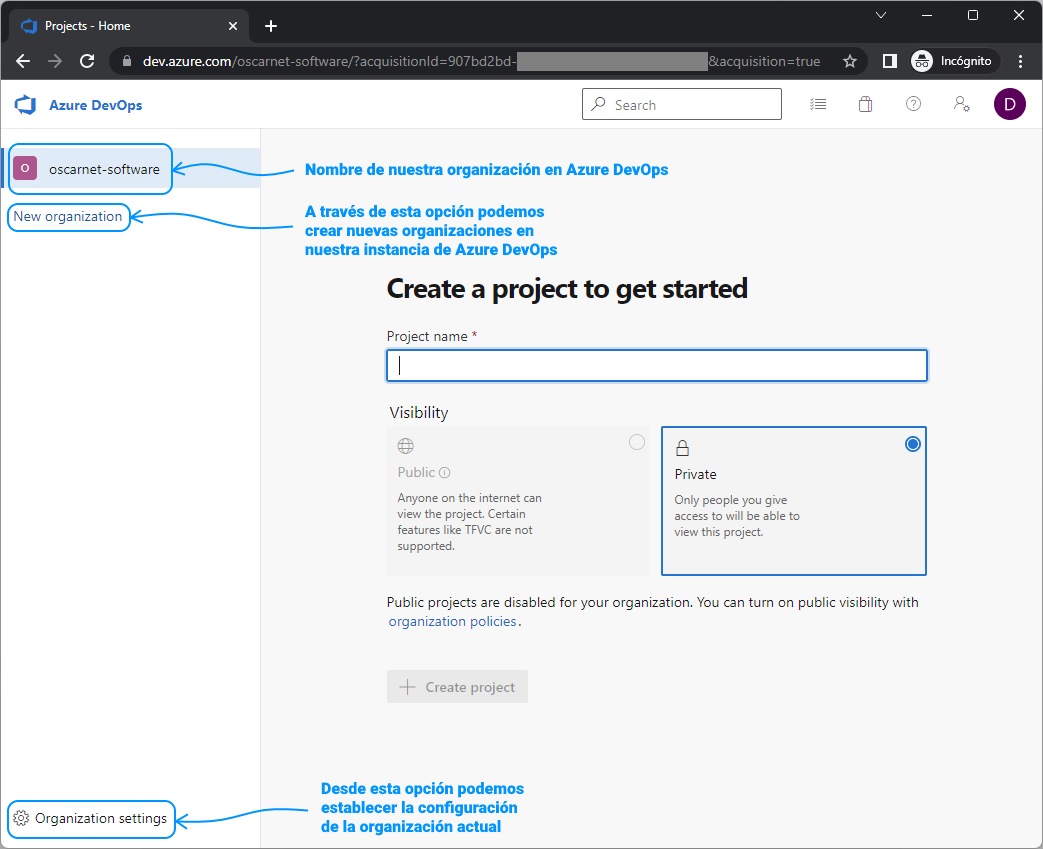Click the Create a project to get started heading
1043x849 pixels.
[x=567, y=289]
